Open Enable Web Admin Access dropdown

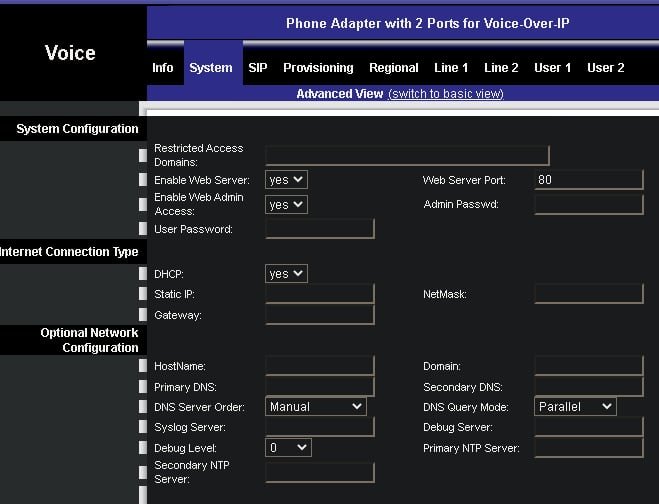pos(286,205)
